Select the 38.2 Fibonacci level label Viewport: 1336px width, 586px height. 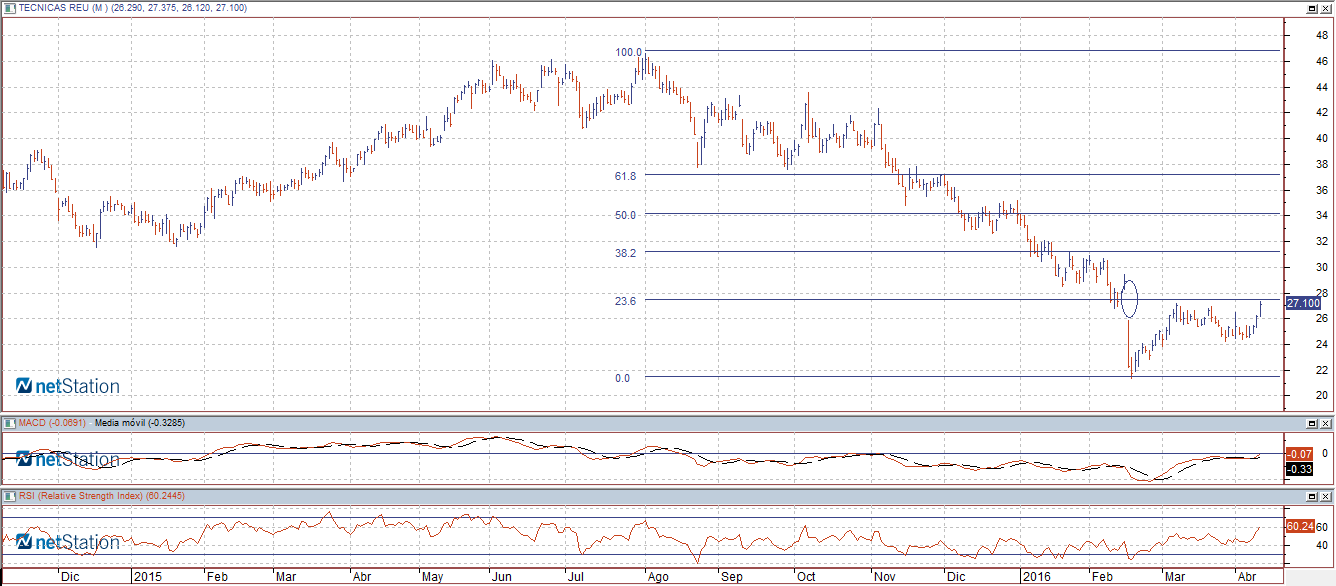pyautogui.click(x=626, y=253)
